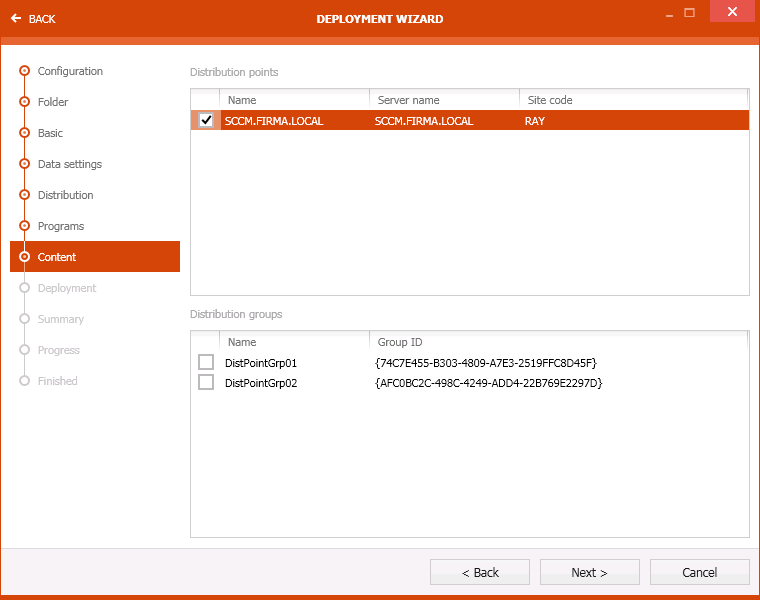Image resolution: width=760 pixels, height=600 pixels.
Task: Click the Programs step bullet icon
Action: pyautogui.click(x=24, y=226)
